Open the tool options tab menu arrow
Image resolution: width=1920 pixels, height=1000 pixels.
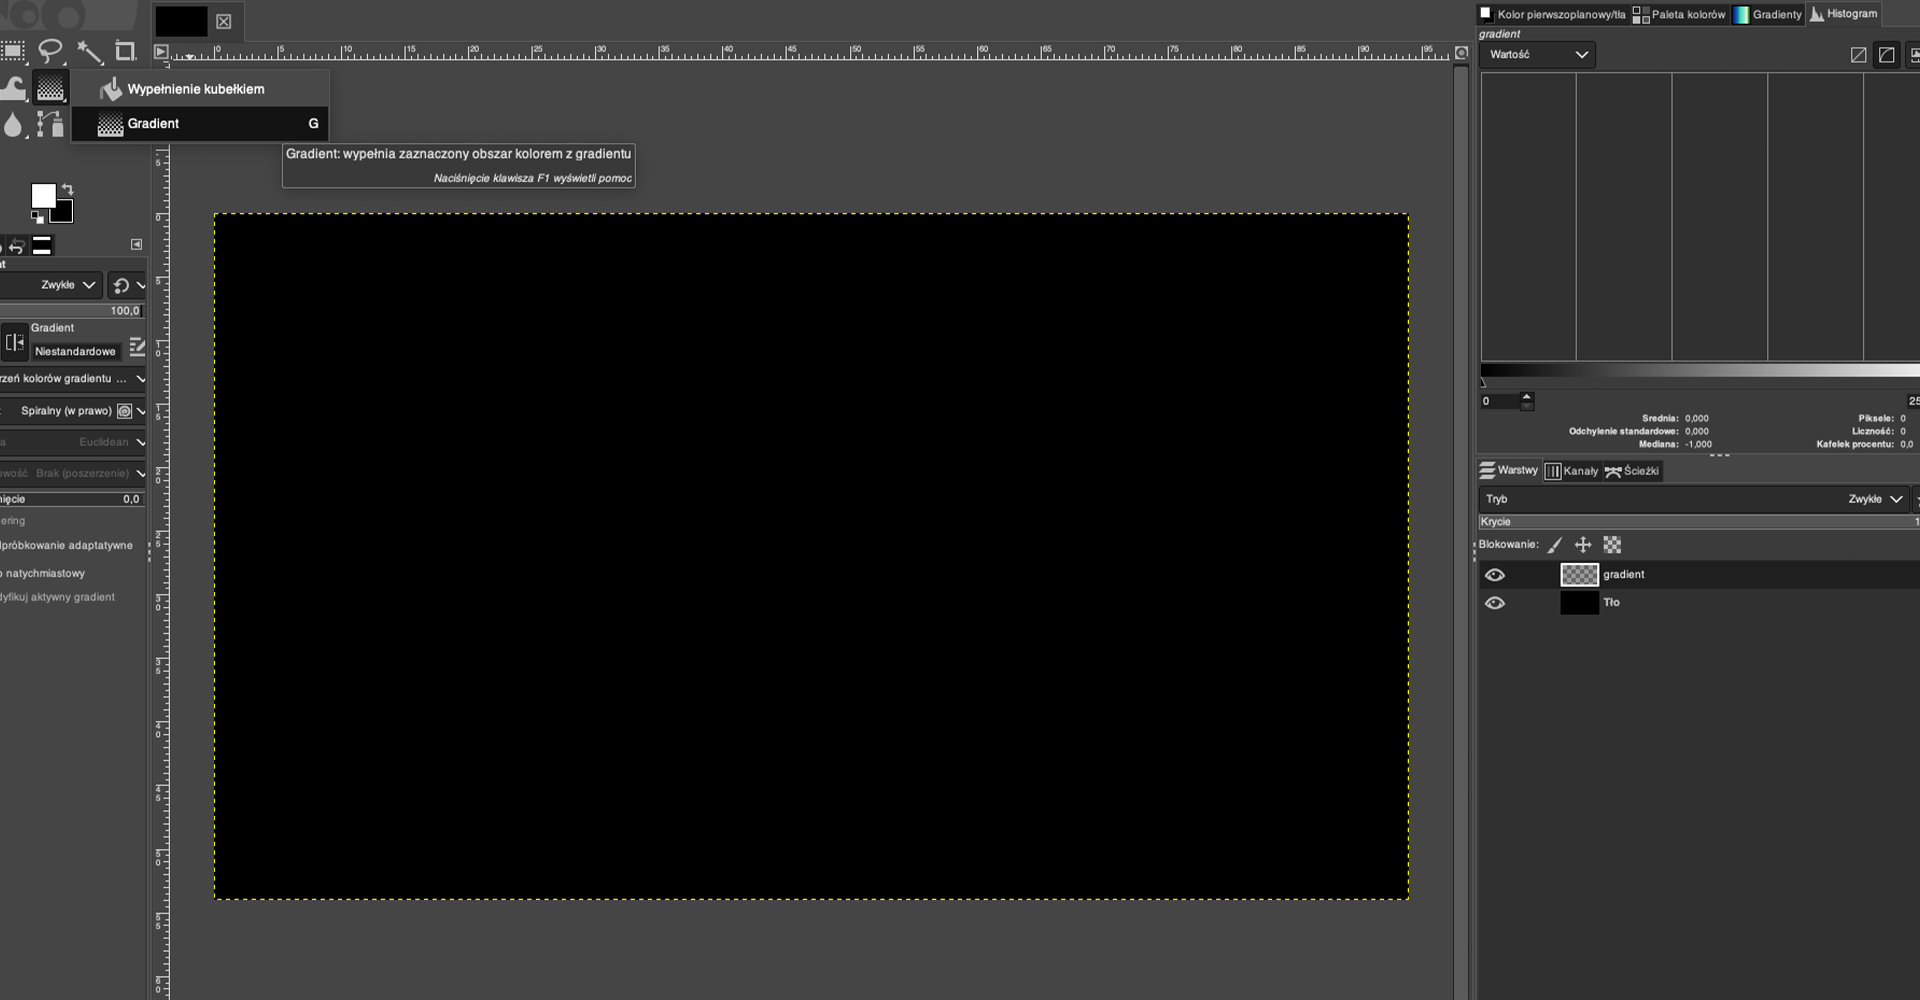[137, 245]
